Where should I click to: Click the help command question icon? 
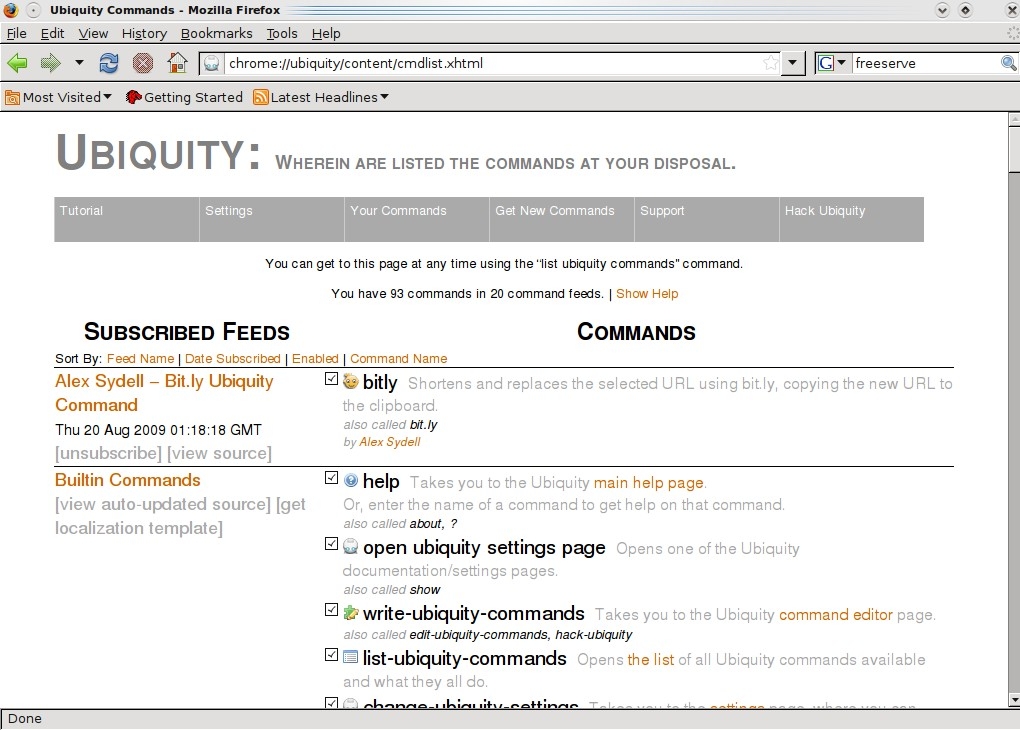(x=351, y=480)
